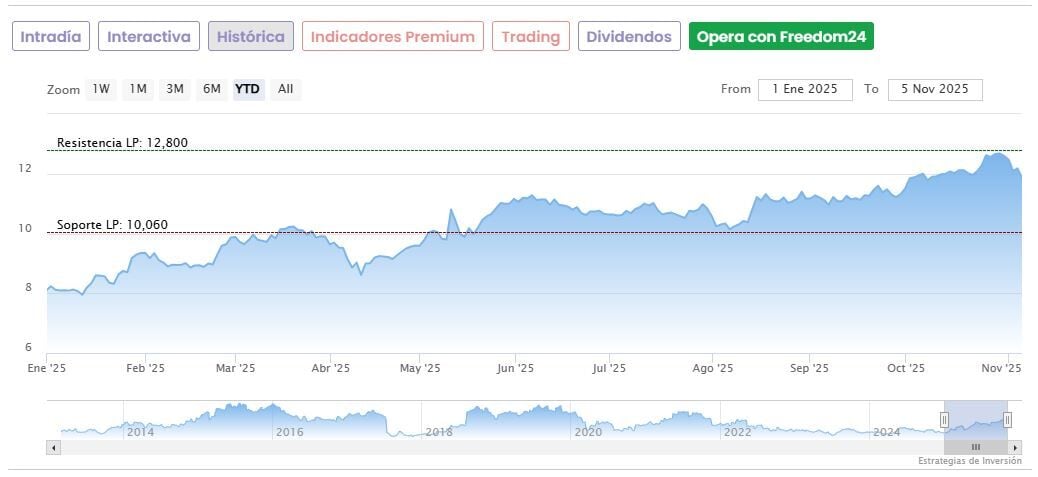Open the Dividendos tab
Image resolution: width=1038 pixels, height=477 pixels.
[x=629, y=37]
